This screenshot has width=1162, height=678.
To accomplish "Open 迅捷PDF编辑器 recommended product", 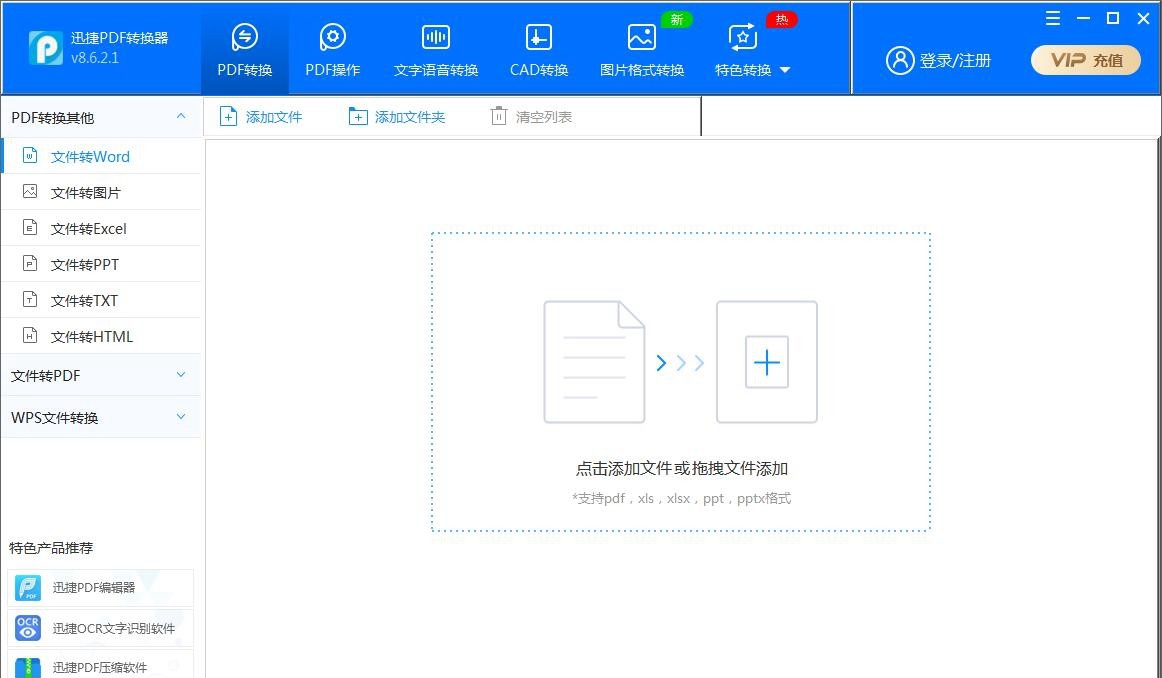I will [101, 588].
